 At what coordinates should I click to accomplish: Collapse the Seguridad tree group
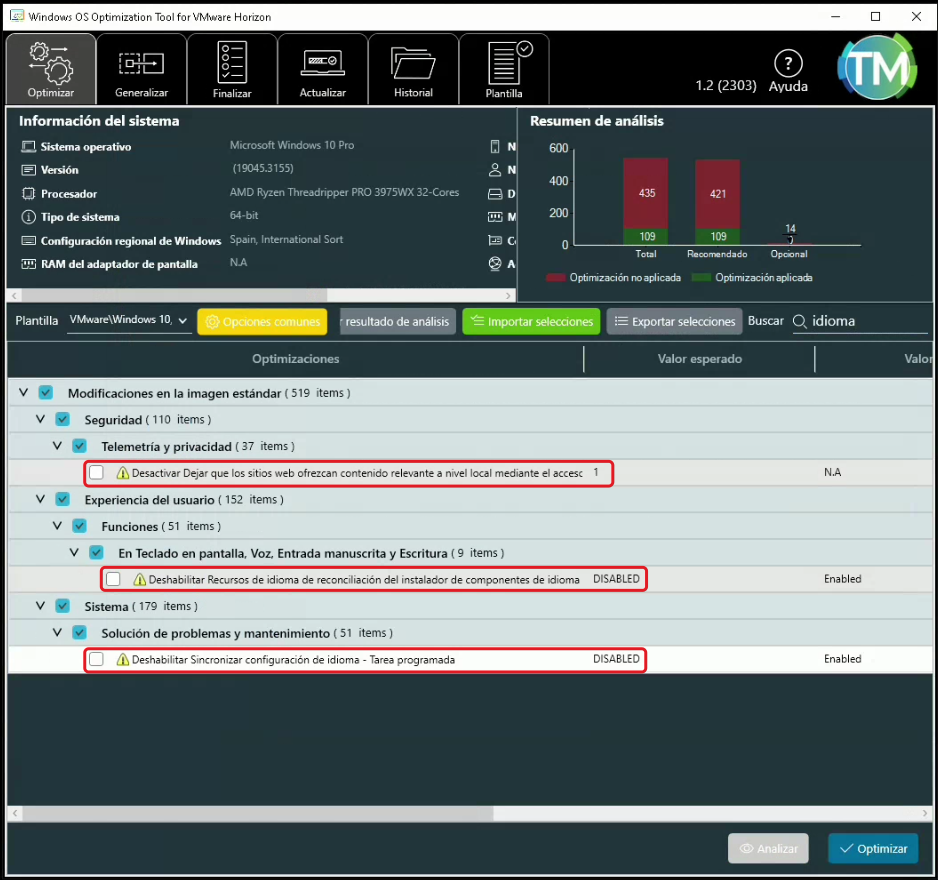pos(41,420)
